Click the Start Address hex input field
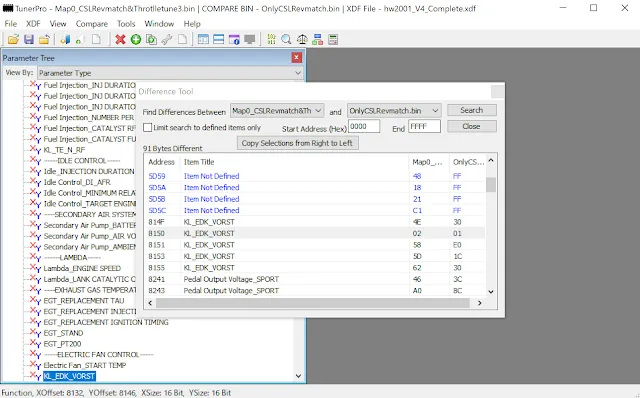 pos(364,127)
